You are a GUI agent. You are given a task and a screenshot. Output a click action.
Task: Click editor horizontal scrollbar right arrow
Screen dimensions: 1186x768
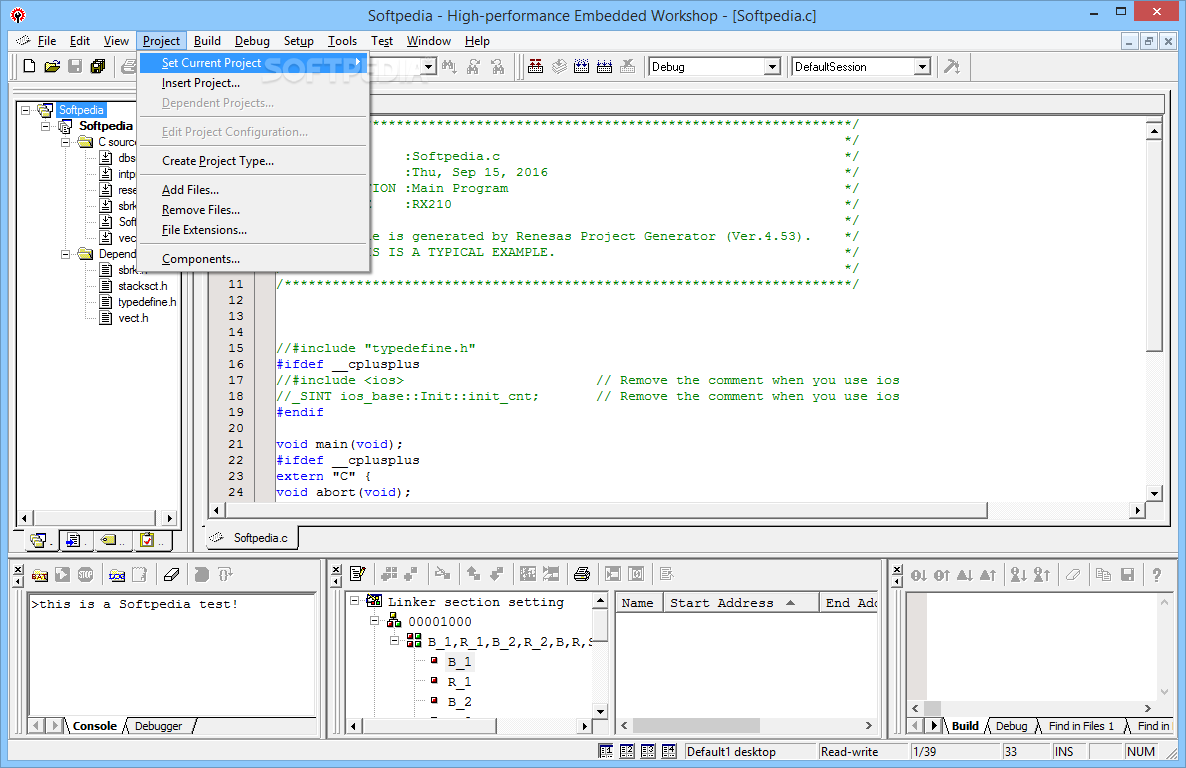click(x=1138, y=511)
